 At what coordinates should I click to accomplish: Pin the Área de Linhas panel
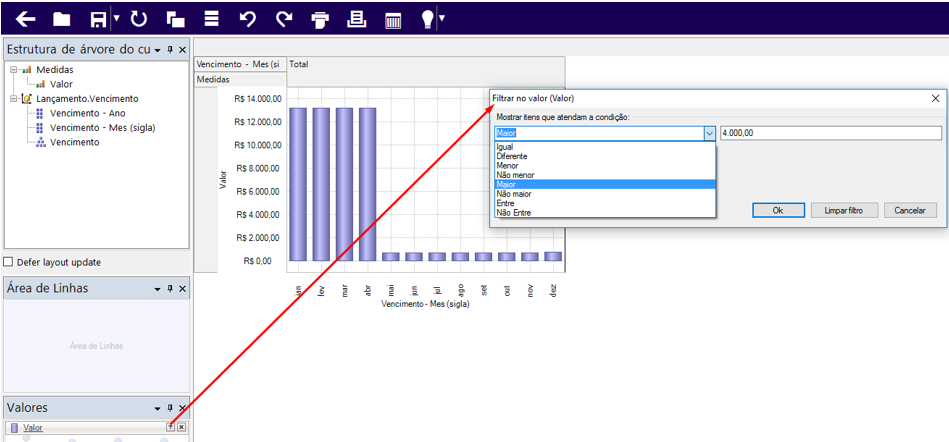[170, 289]
